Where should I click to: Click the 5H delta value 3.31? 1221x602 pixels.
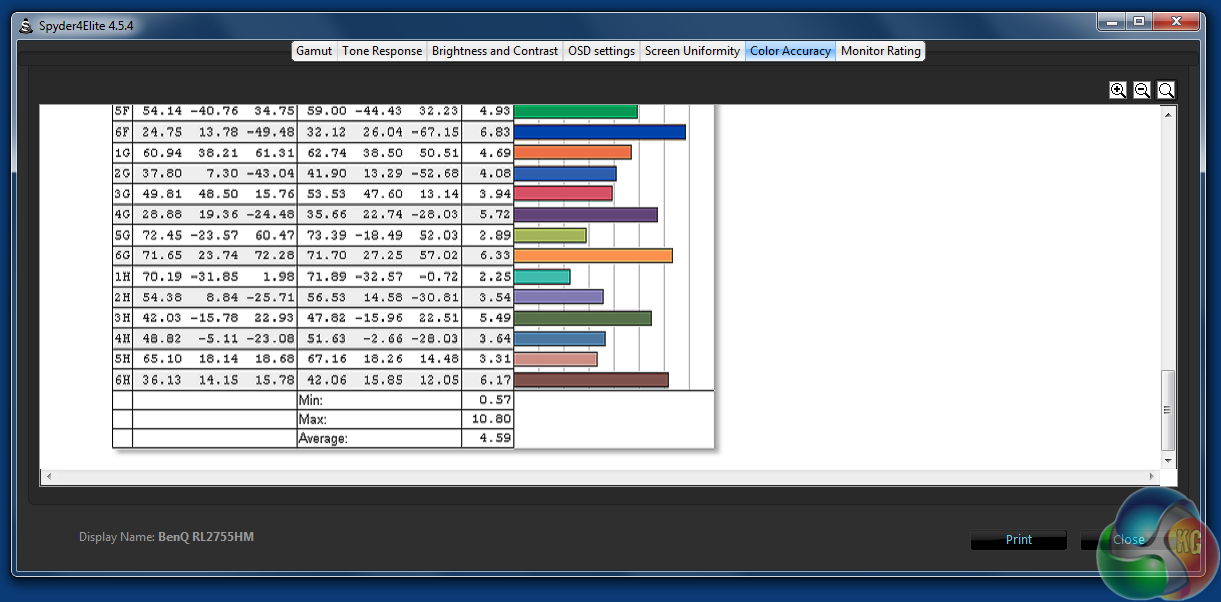click(495, 359)
